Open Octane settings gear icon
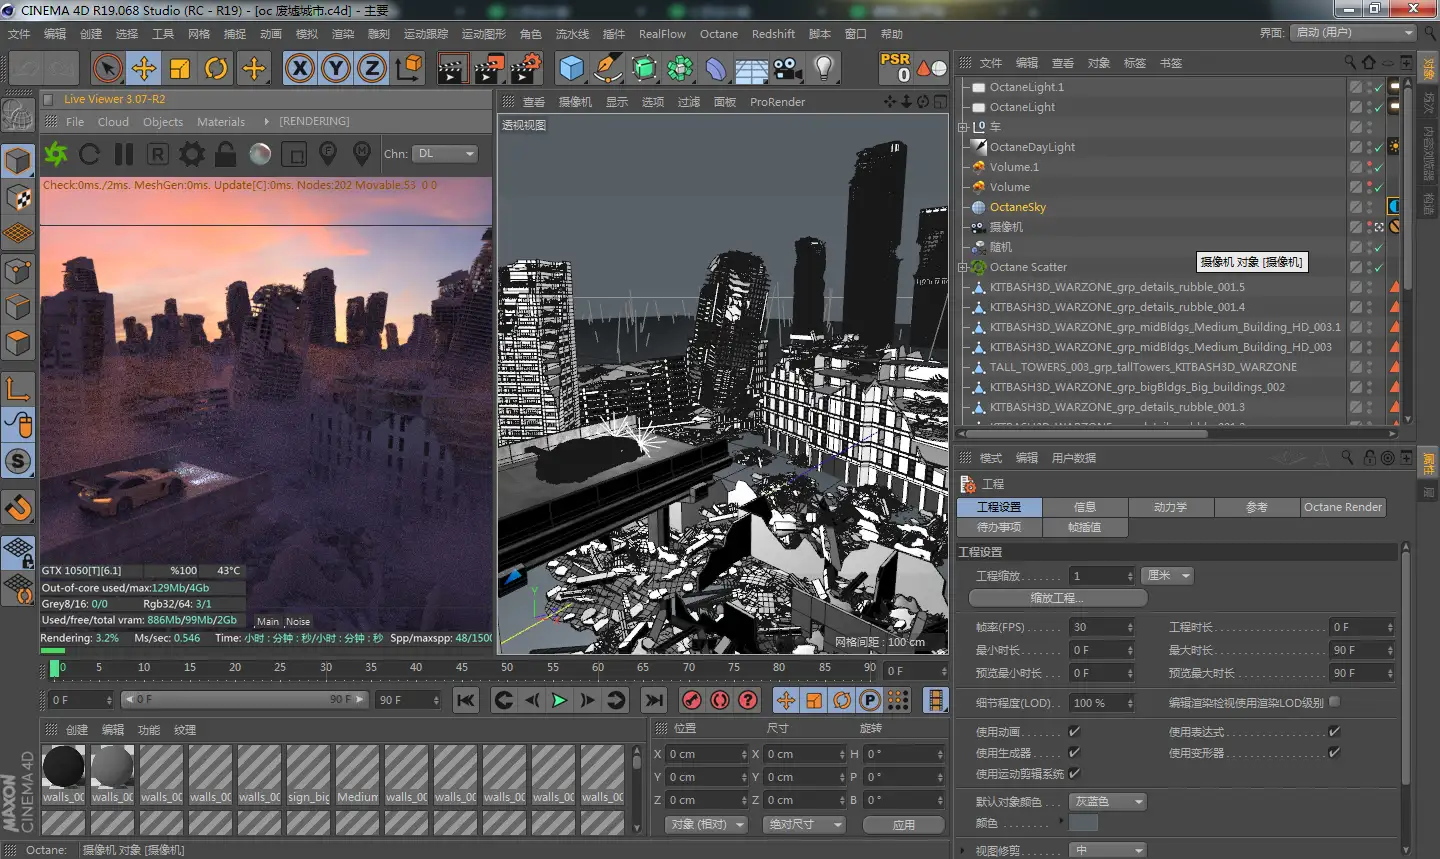The width and height of the screenshot is (1440, 859). point(192,154)
